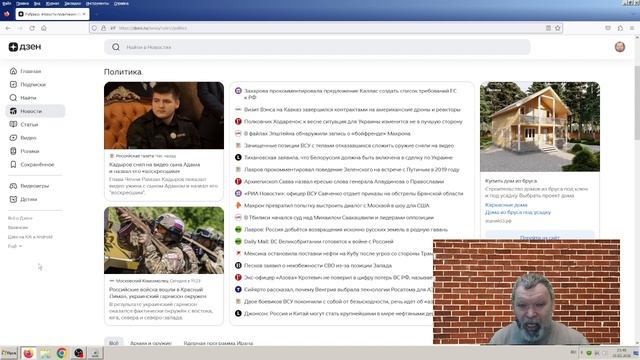Open the OBS icon in taskbar
The height and width of the screenshot is (360, 640).
pos(78,353)
